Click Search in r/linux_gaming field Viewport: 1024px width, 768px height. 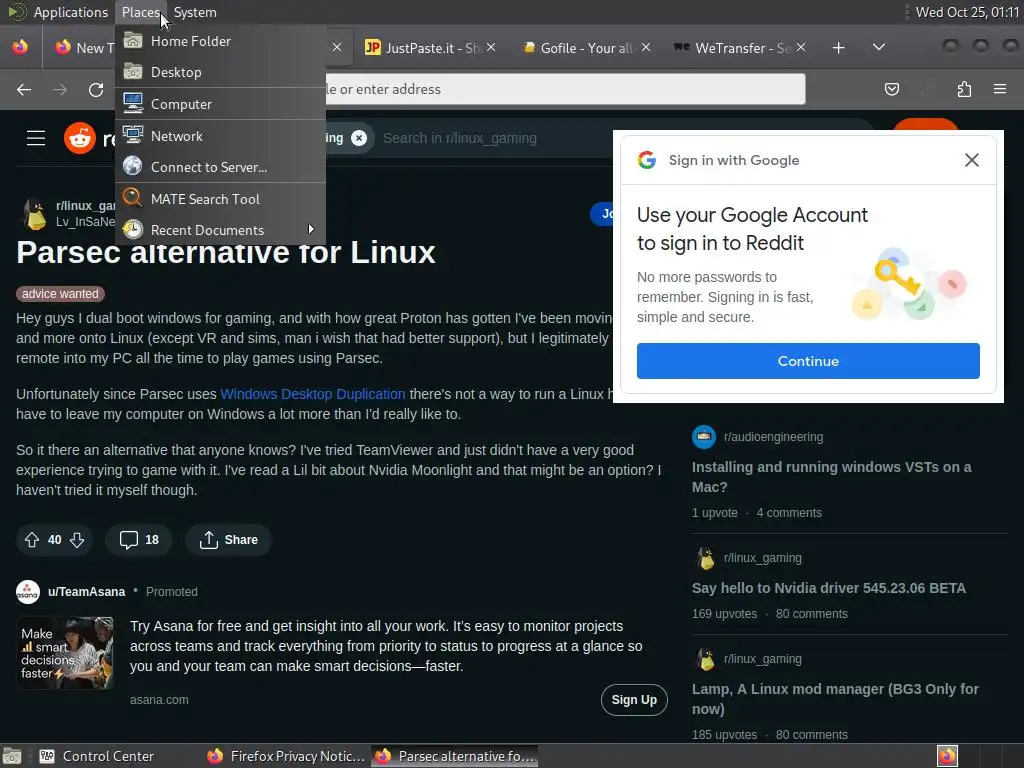[460, 138]
